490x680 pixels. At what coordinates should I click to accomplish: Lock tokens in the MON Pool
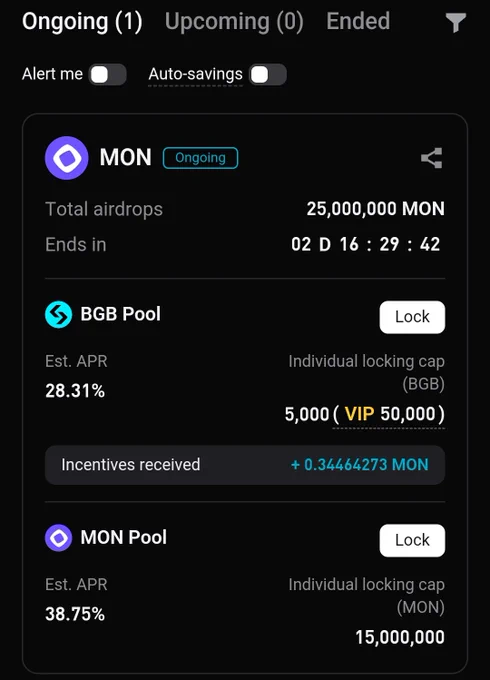tap(412, 540)
